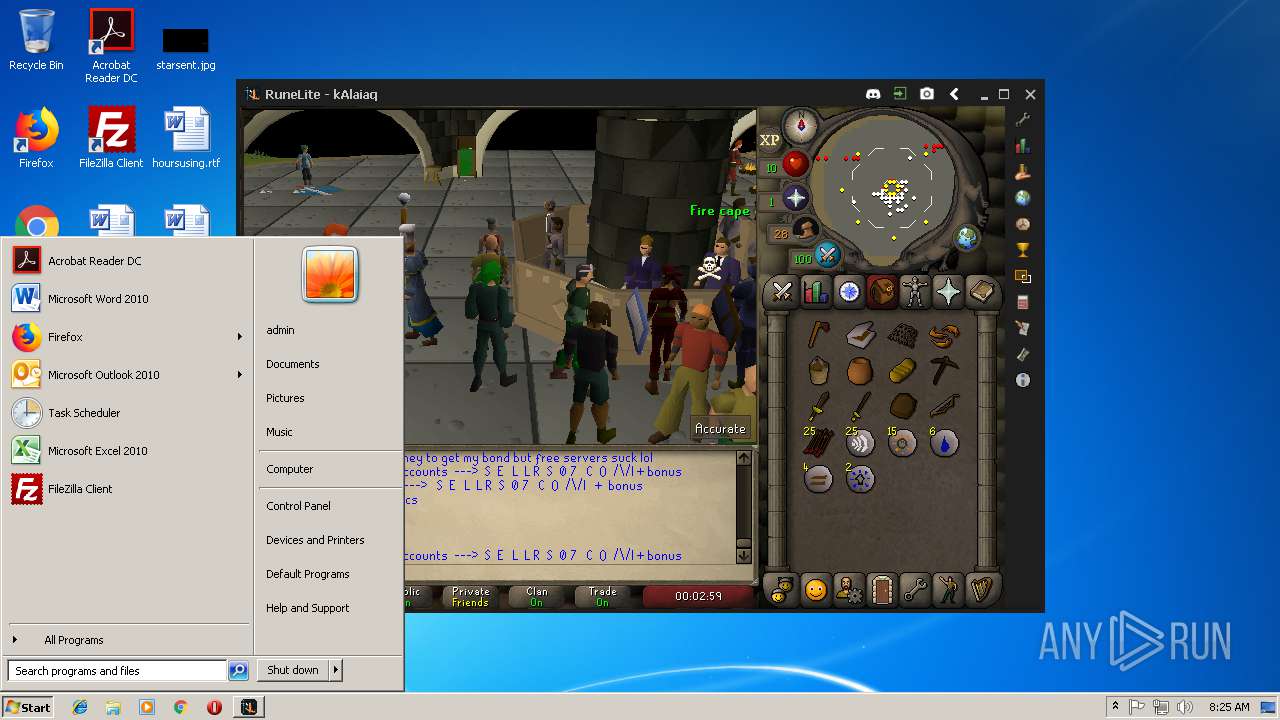The width and height of the screenshot is (1280, 720).
Task: Select the shortbow in inventory
Action: [944, 406]
